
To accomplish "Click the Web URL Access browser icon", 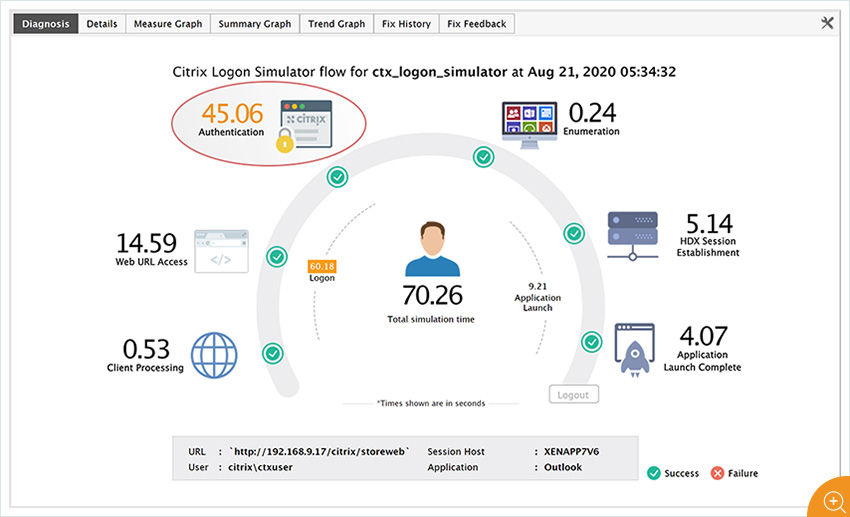I will pyautogui.click(x=221, y=251).
